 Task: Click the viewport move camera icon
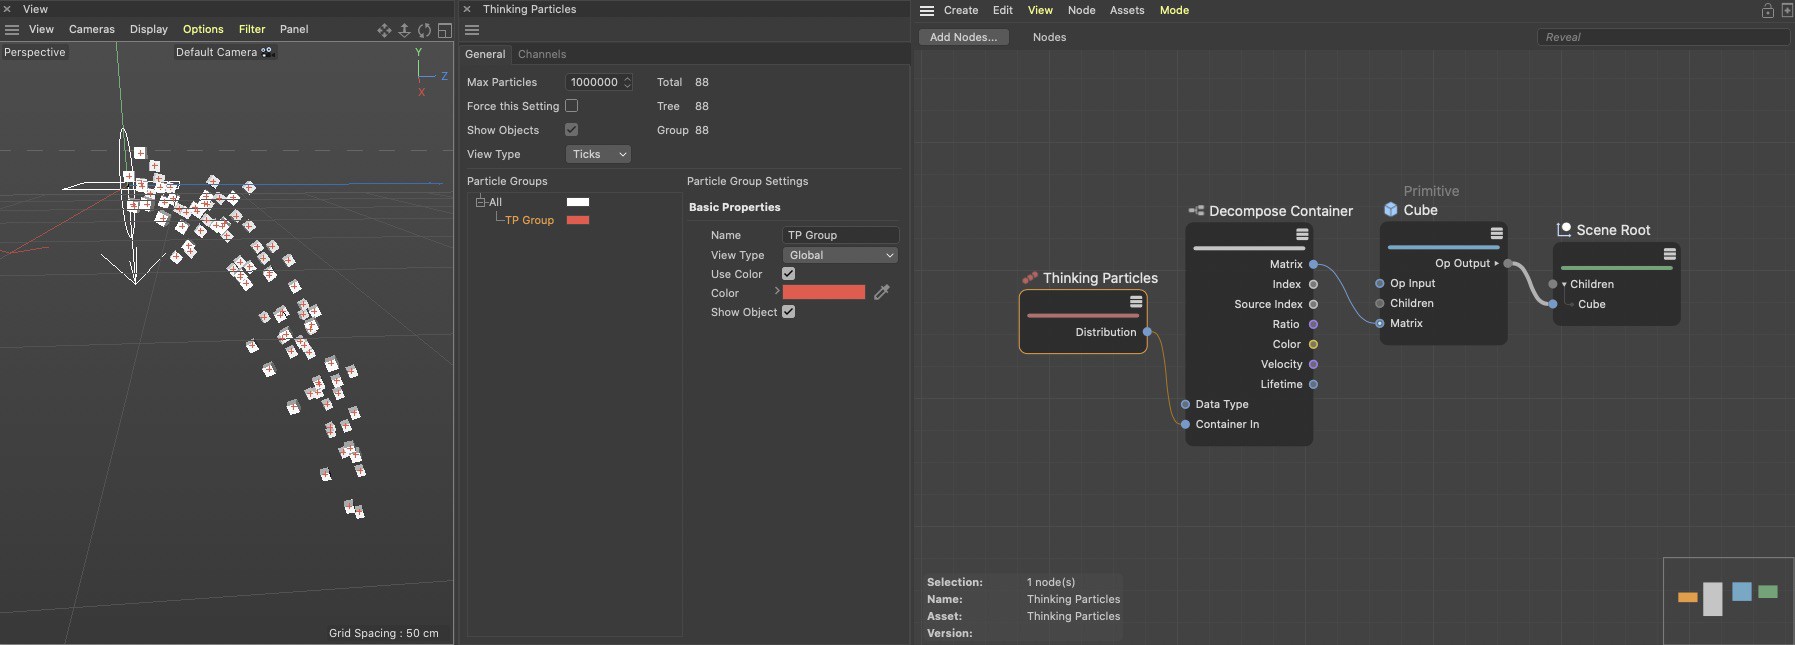pos(384,30)
